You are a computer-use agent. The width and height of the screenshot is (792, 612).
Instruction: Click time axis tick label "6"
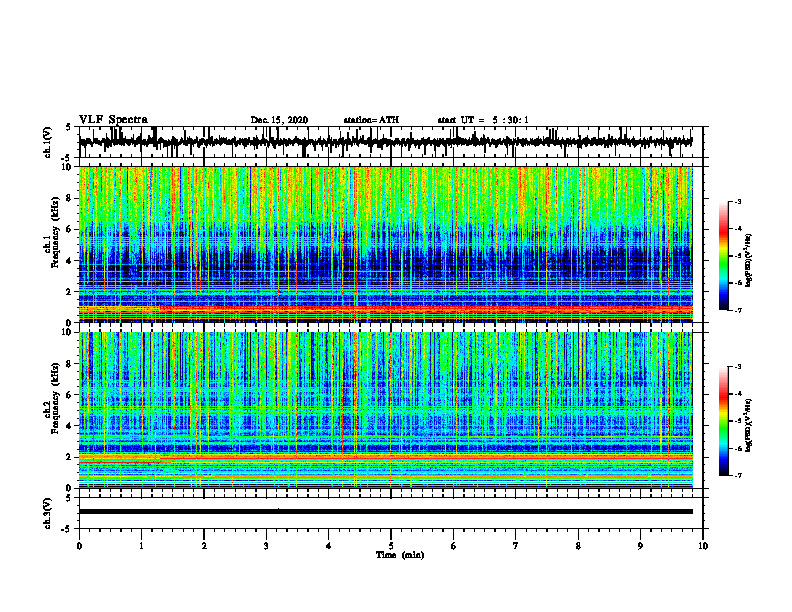(454, 546)
